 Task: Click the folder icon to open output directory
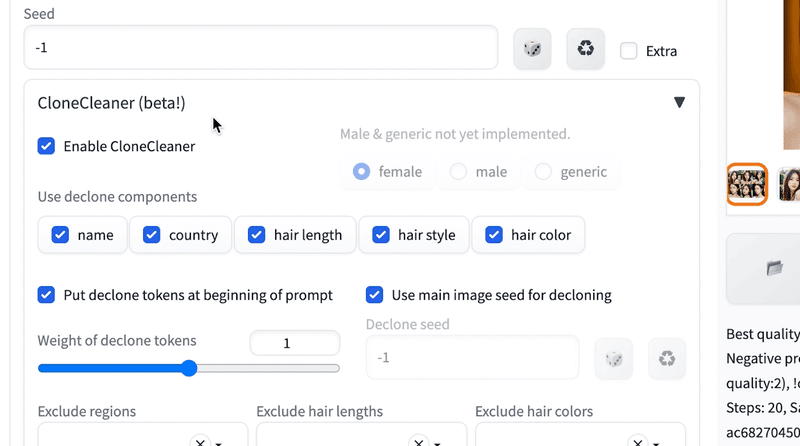774,267
